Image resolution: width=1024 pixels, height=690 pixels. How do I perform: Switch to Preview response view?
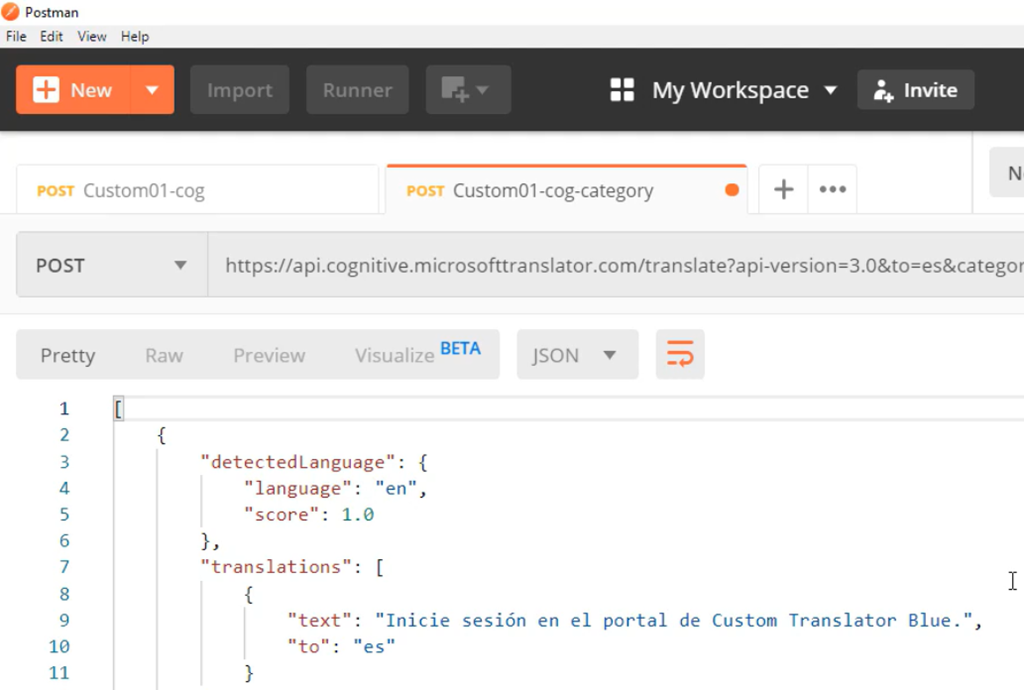pos(269,355)
